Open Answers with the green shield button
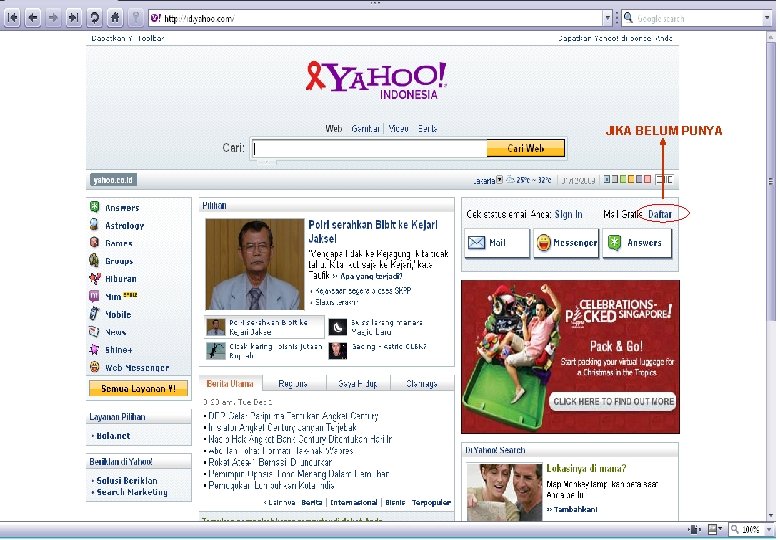 point(637,243)
